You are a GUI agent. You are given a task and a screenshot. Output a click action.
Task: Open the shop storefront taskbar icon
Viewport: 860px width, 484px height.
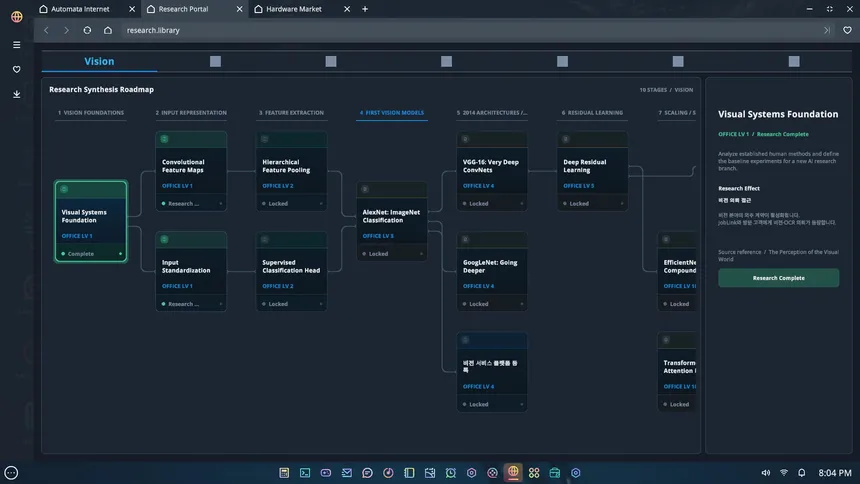tap(555, 472)
